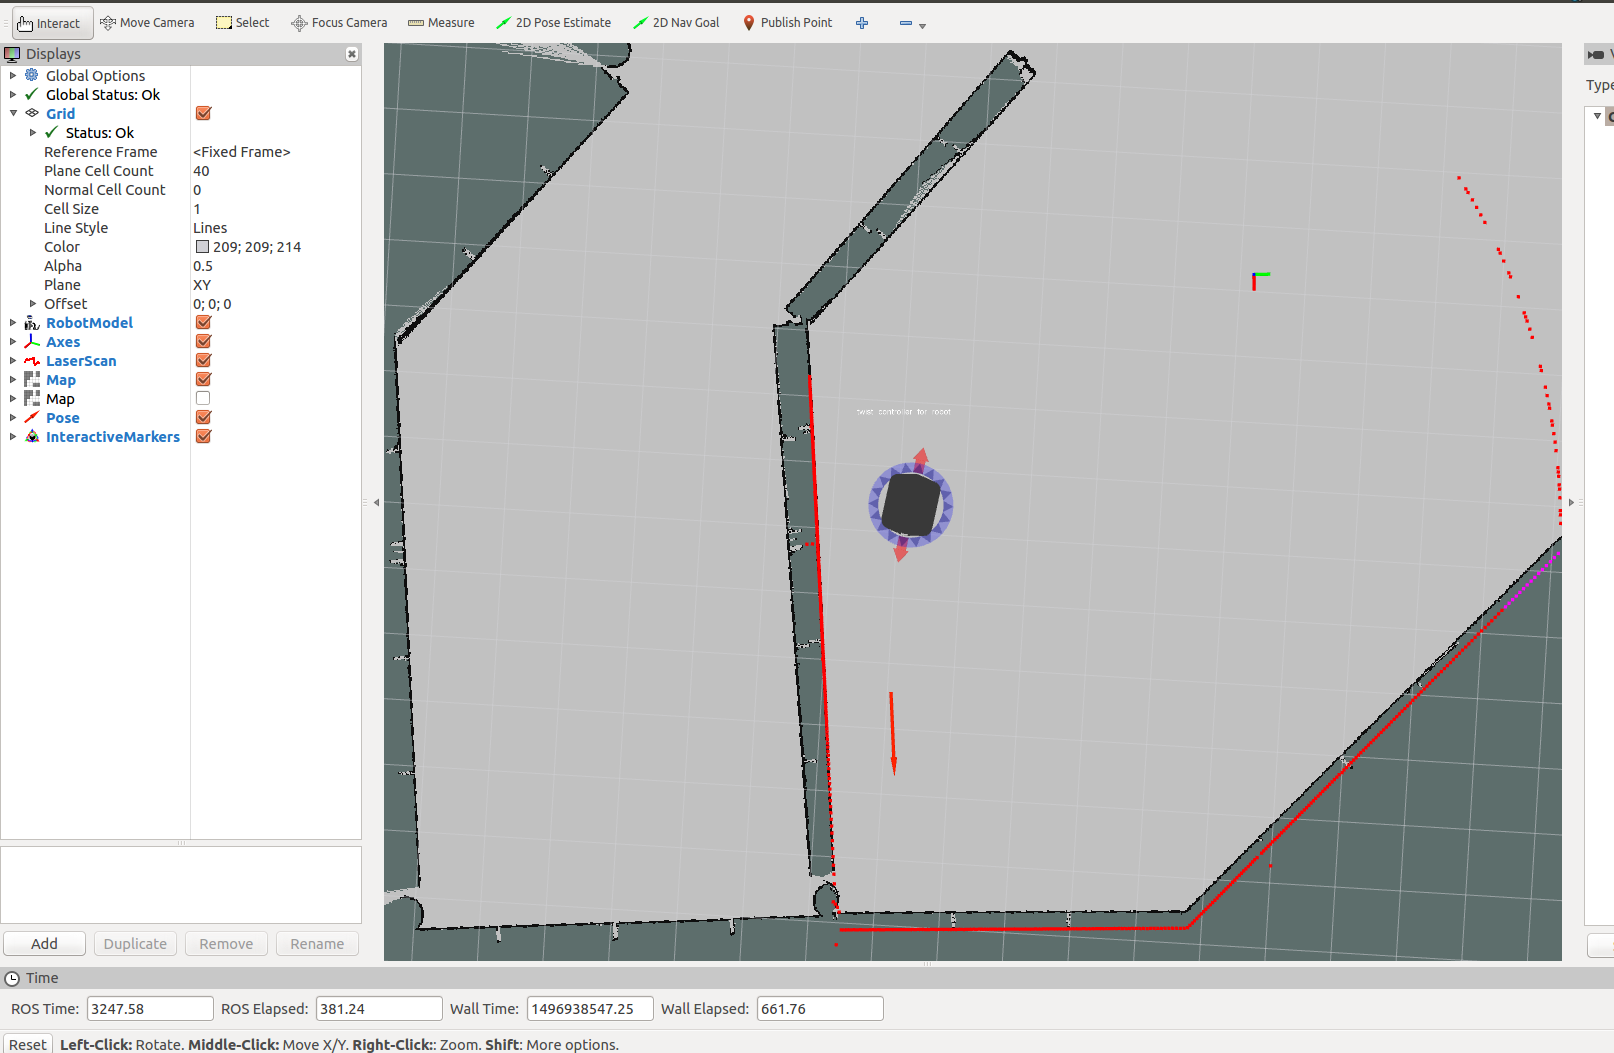Select the Interact tool
This screenshot has width=1614, height=1053.
coord(49,23)
